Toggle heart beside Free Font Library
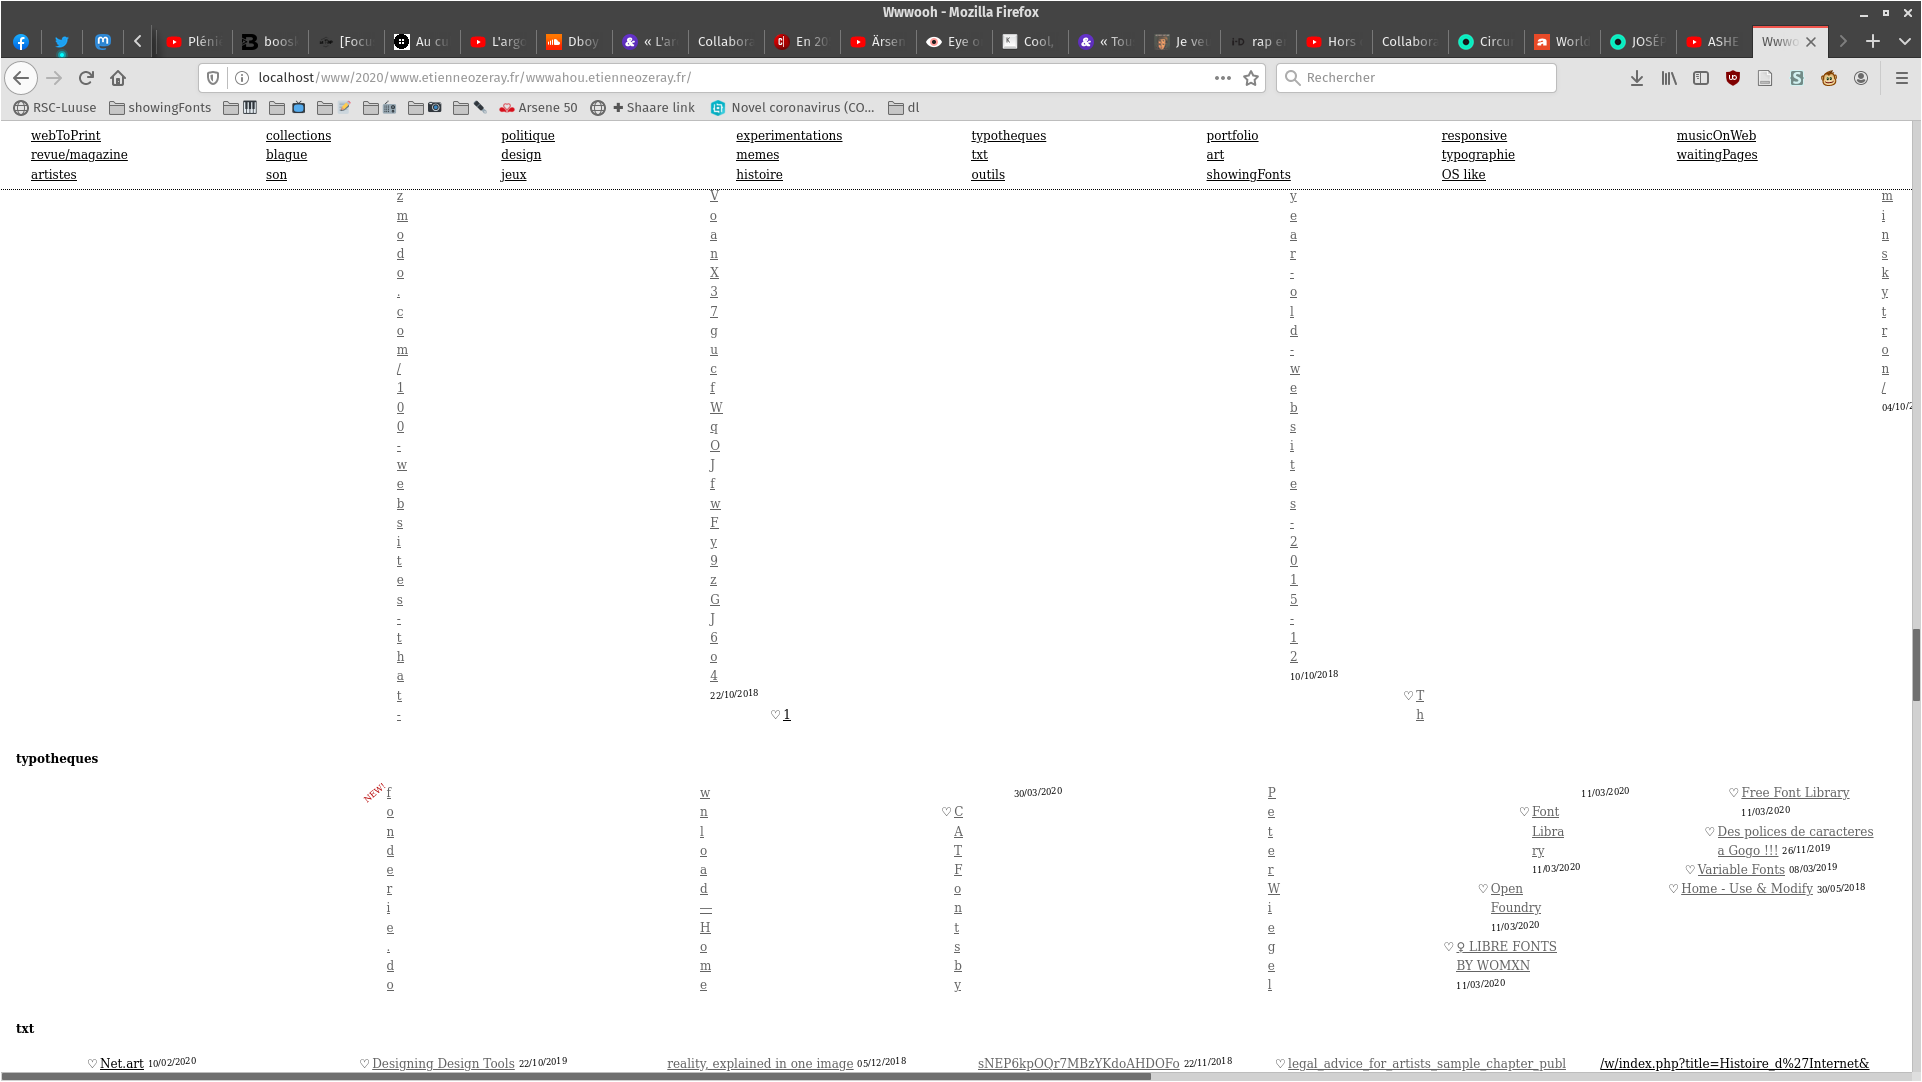 (x=1734, y=793)
